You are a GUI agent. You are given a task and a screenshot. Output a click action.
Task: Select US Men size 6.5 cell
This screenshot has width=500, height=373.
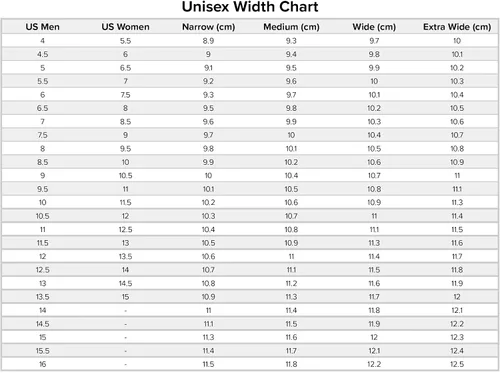[x=42, y=108]
